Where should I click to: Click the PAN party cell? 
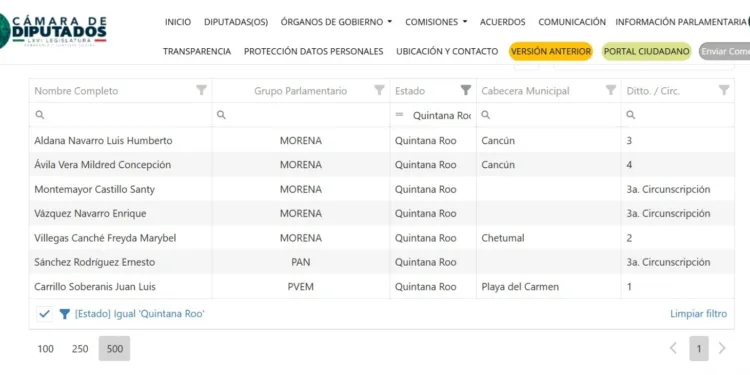coord(301,262)
